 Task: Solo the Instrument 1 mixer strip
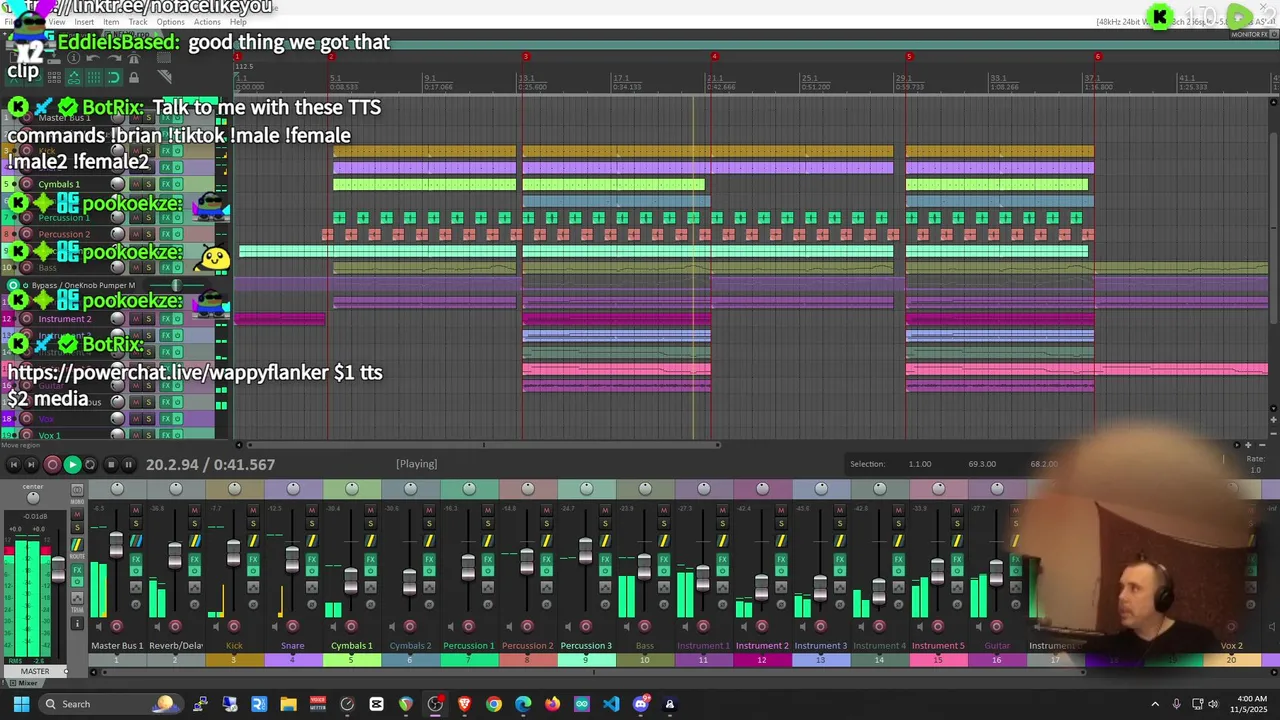(x=722, y=523)
